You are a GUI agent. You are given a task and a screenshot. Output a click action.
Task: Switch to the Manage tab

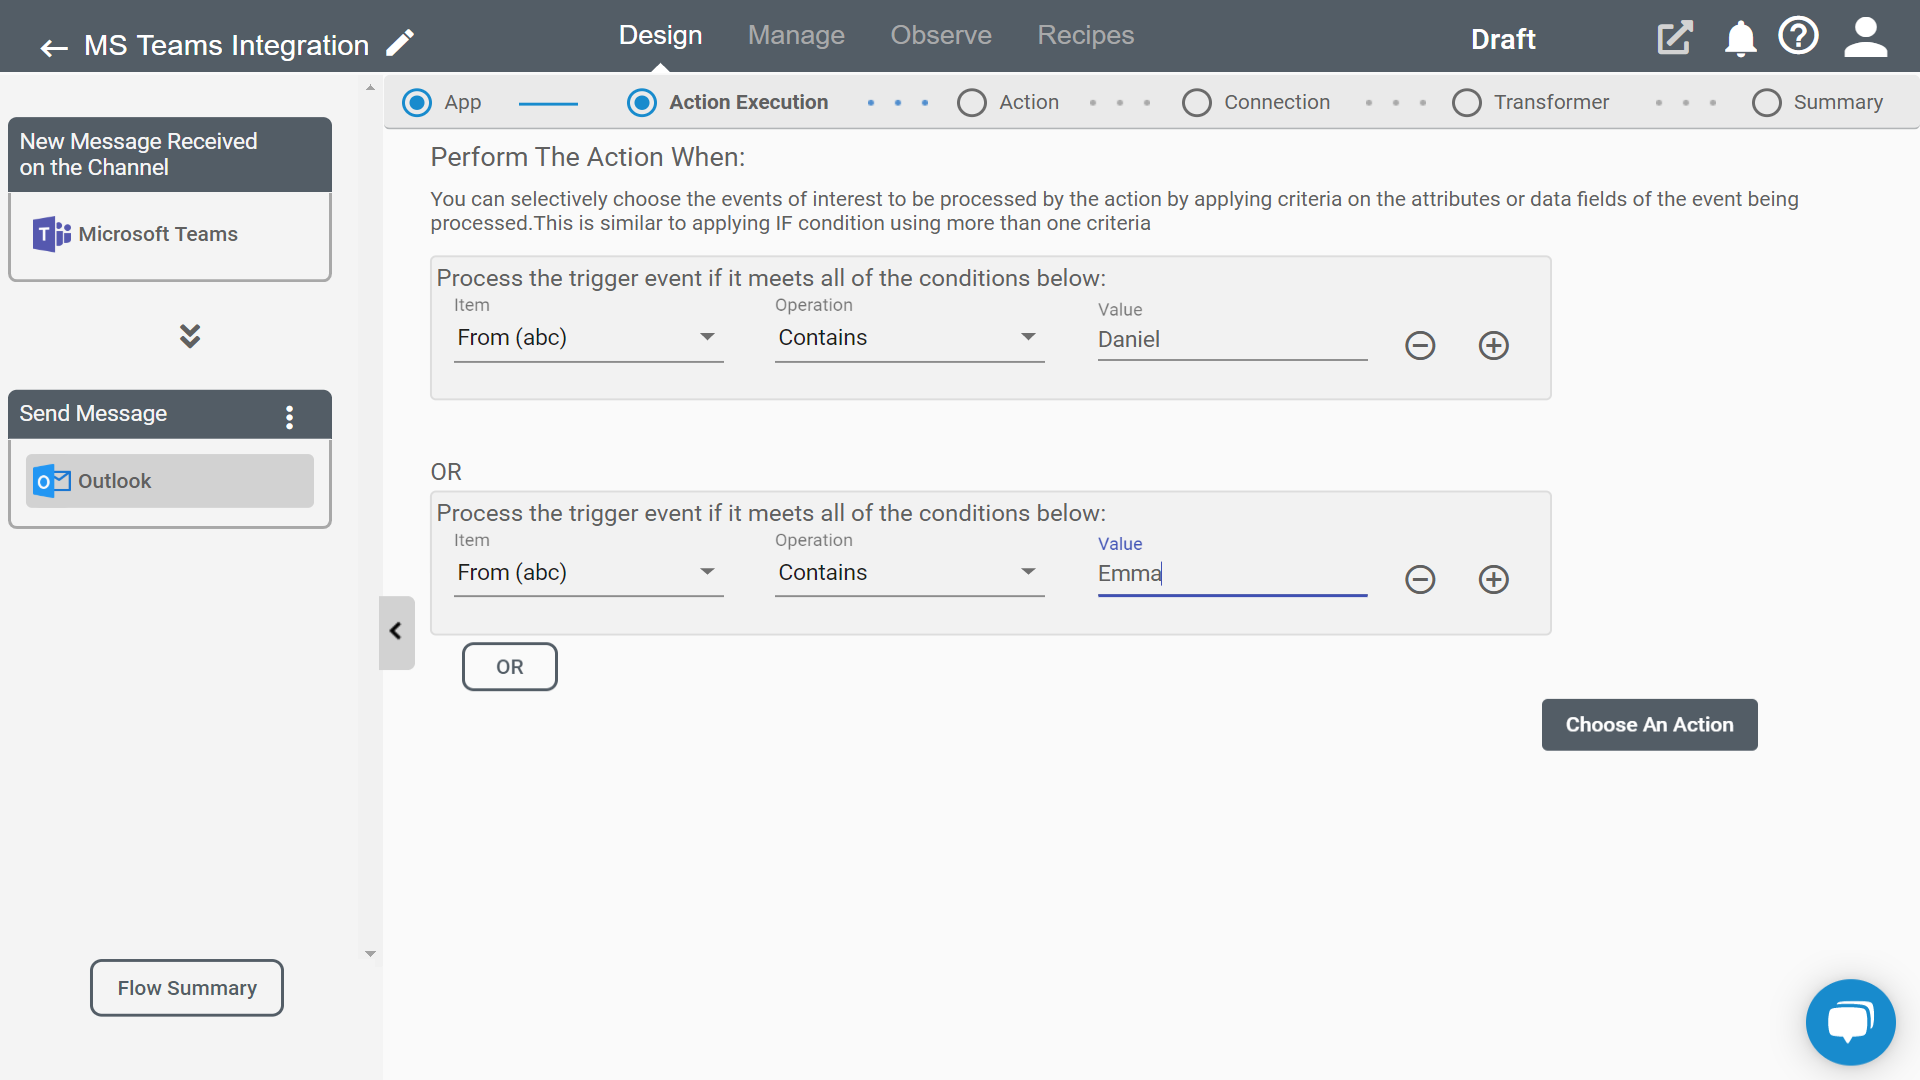796,35
